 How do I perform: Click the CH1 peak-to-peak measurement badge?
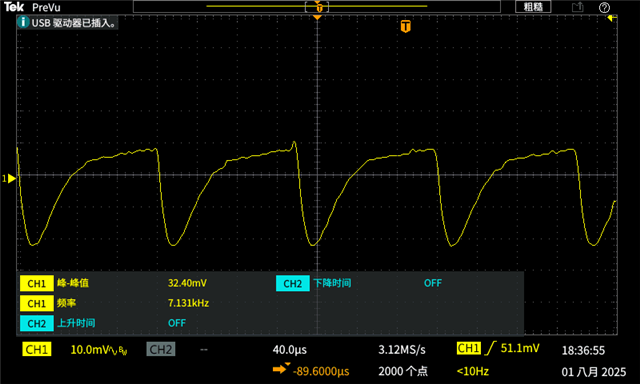tap(36, 283)
